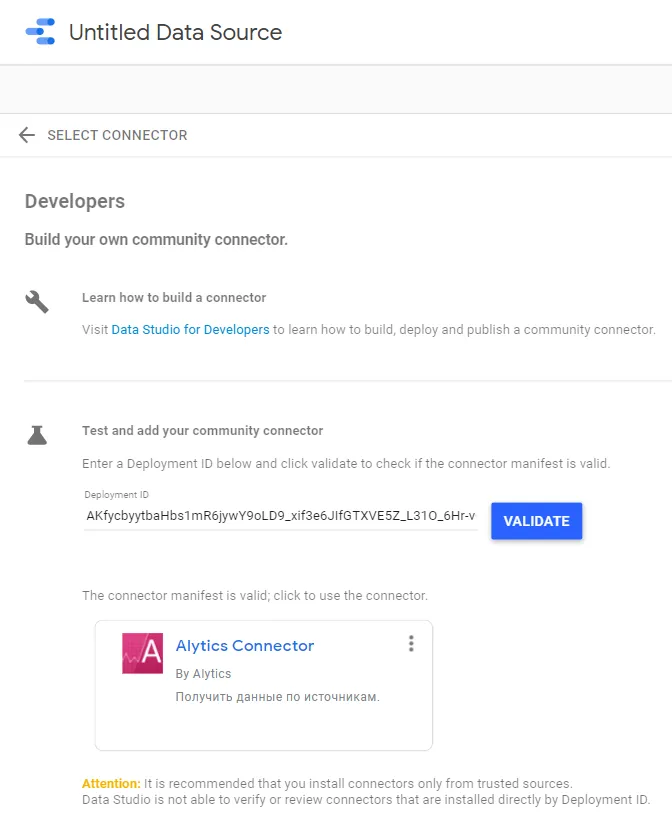672x816 pixels.
Task: Click 'The connector manifest is valid' message
Action: point(255,595)
